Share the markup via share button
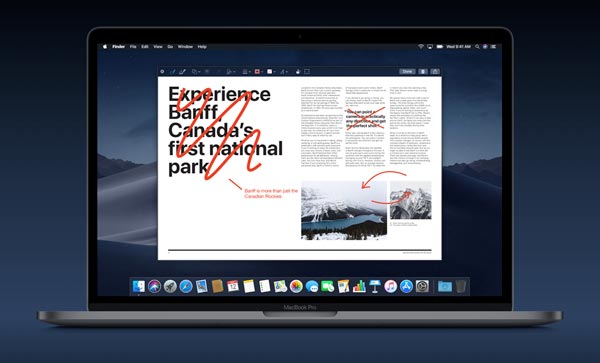Image resolution: width=600 pixels, height=363 pixels. point(435,72)
